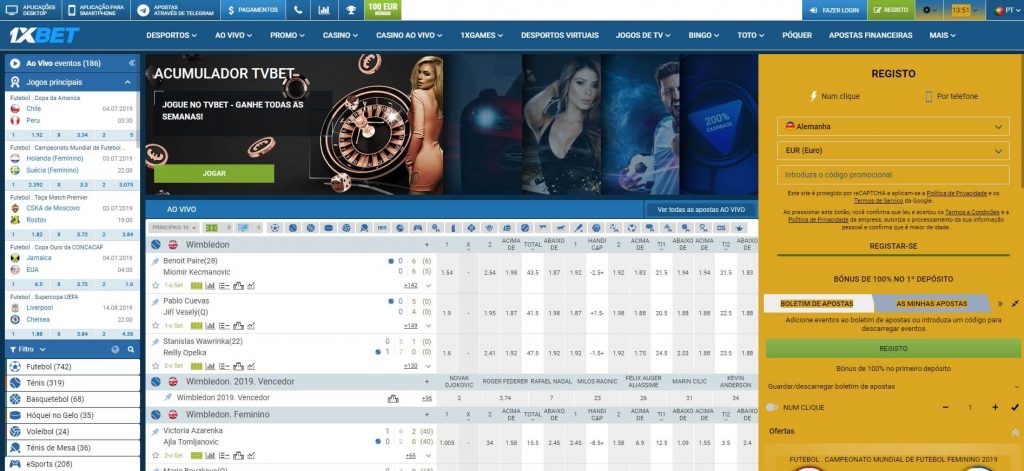Screen dimensions: 1024x471
Task: Open the Ao Vivo menu
Action: [233, 35]
